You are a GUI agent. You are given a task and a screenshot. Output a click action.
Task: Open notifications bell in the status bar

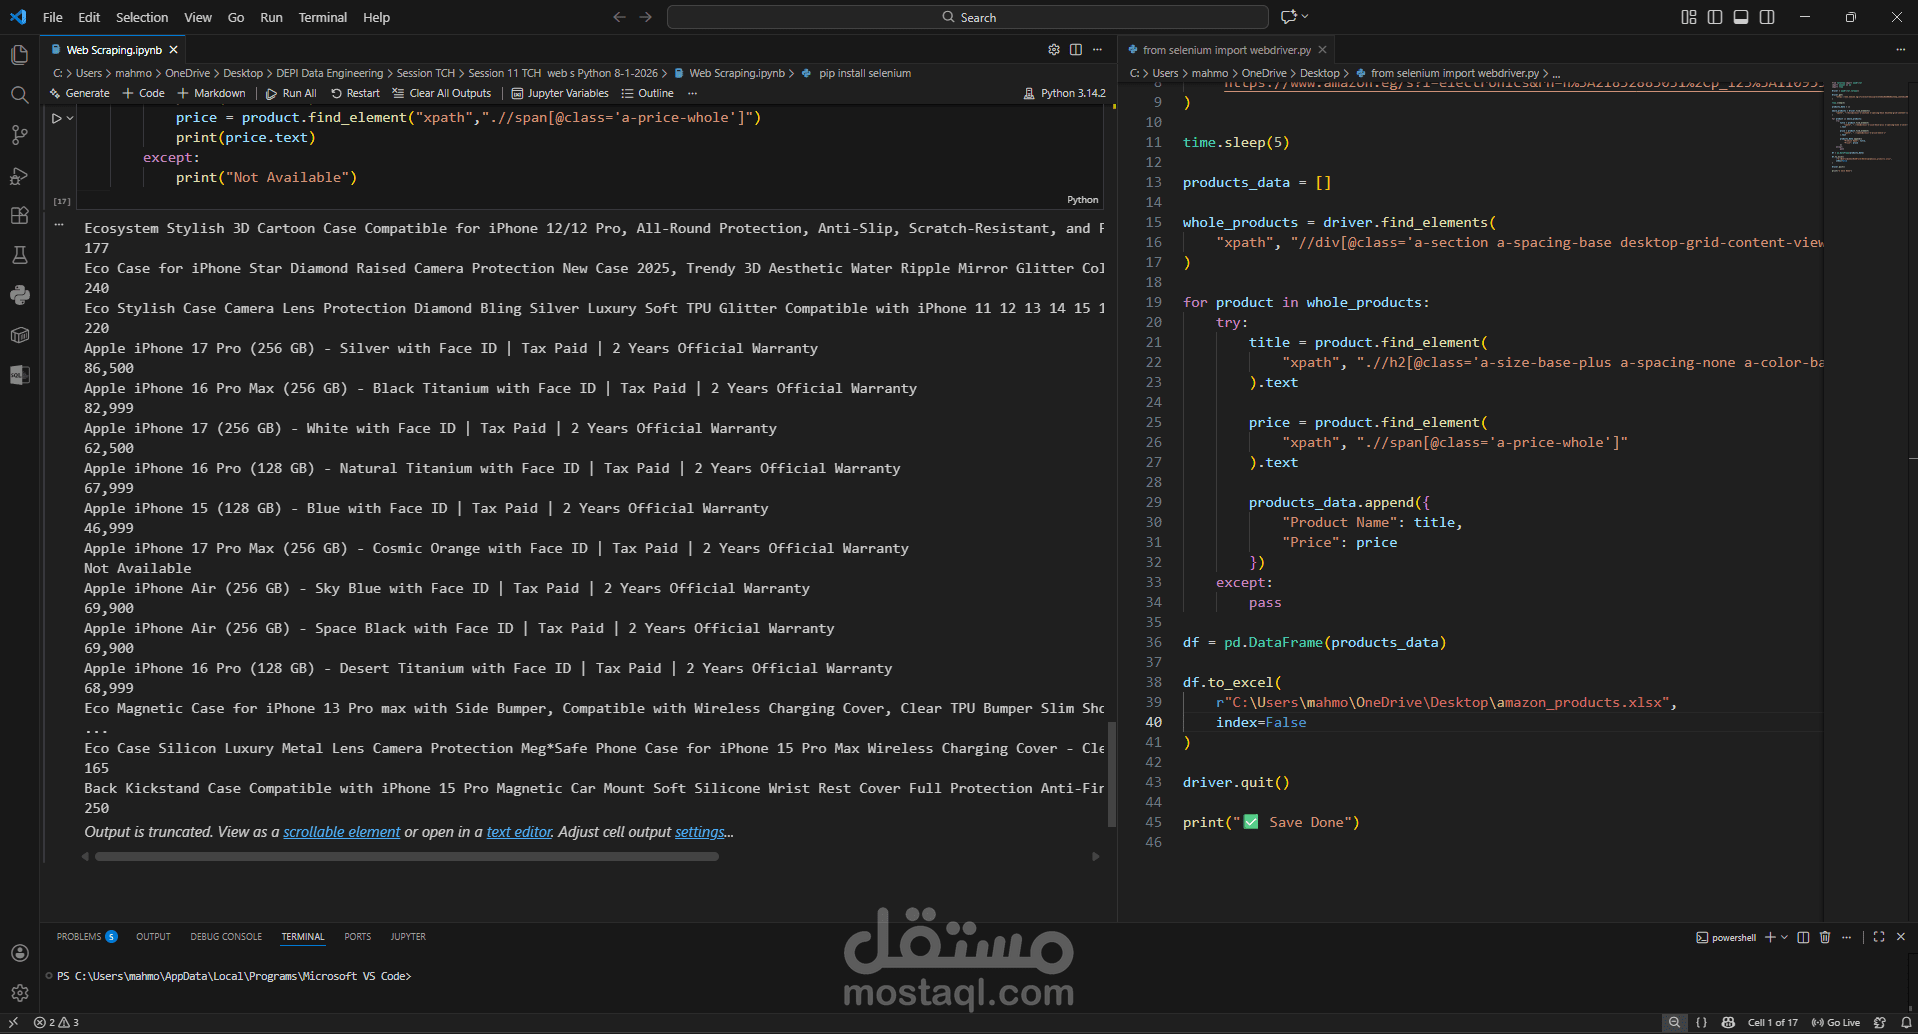1906,1023
